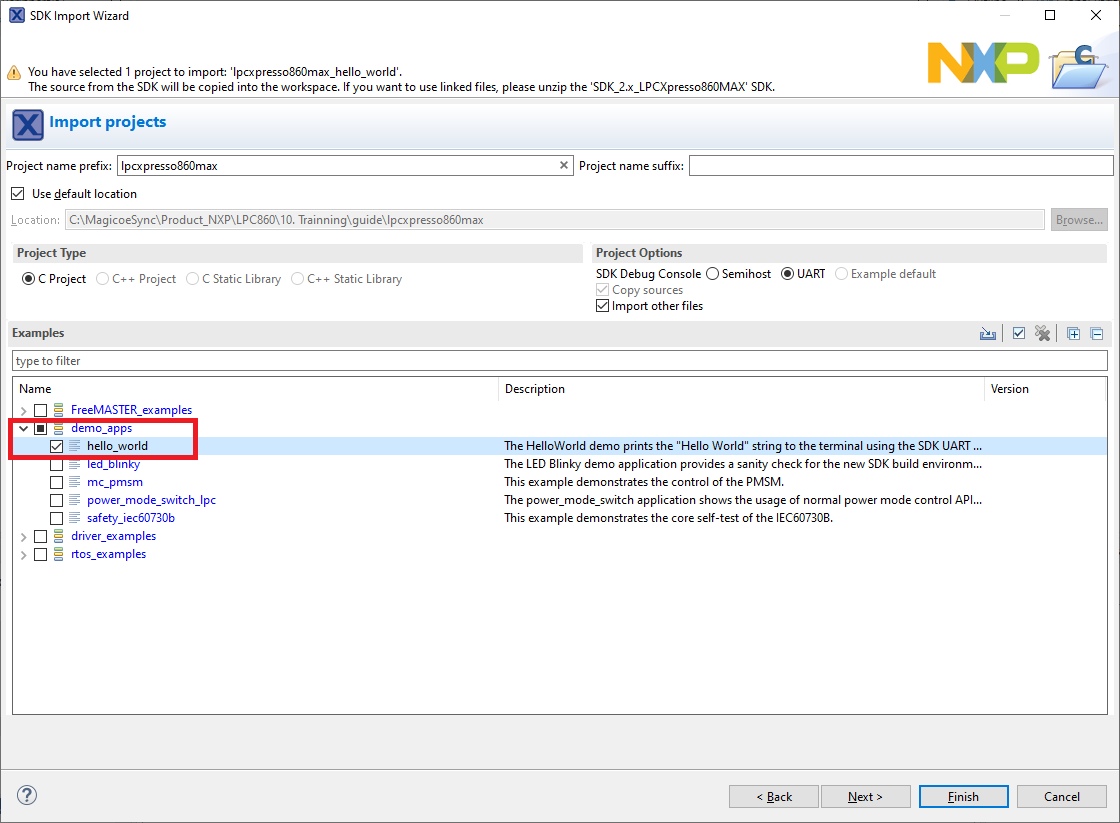Click the select all examples icon

click(x=1018, y=334)
